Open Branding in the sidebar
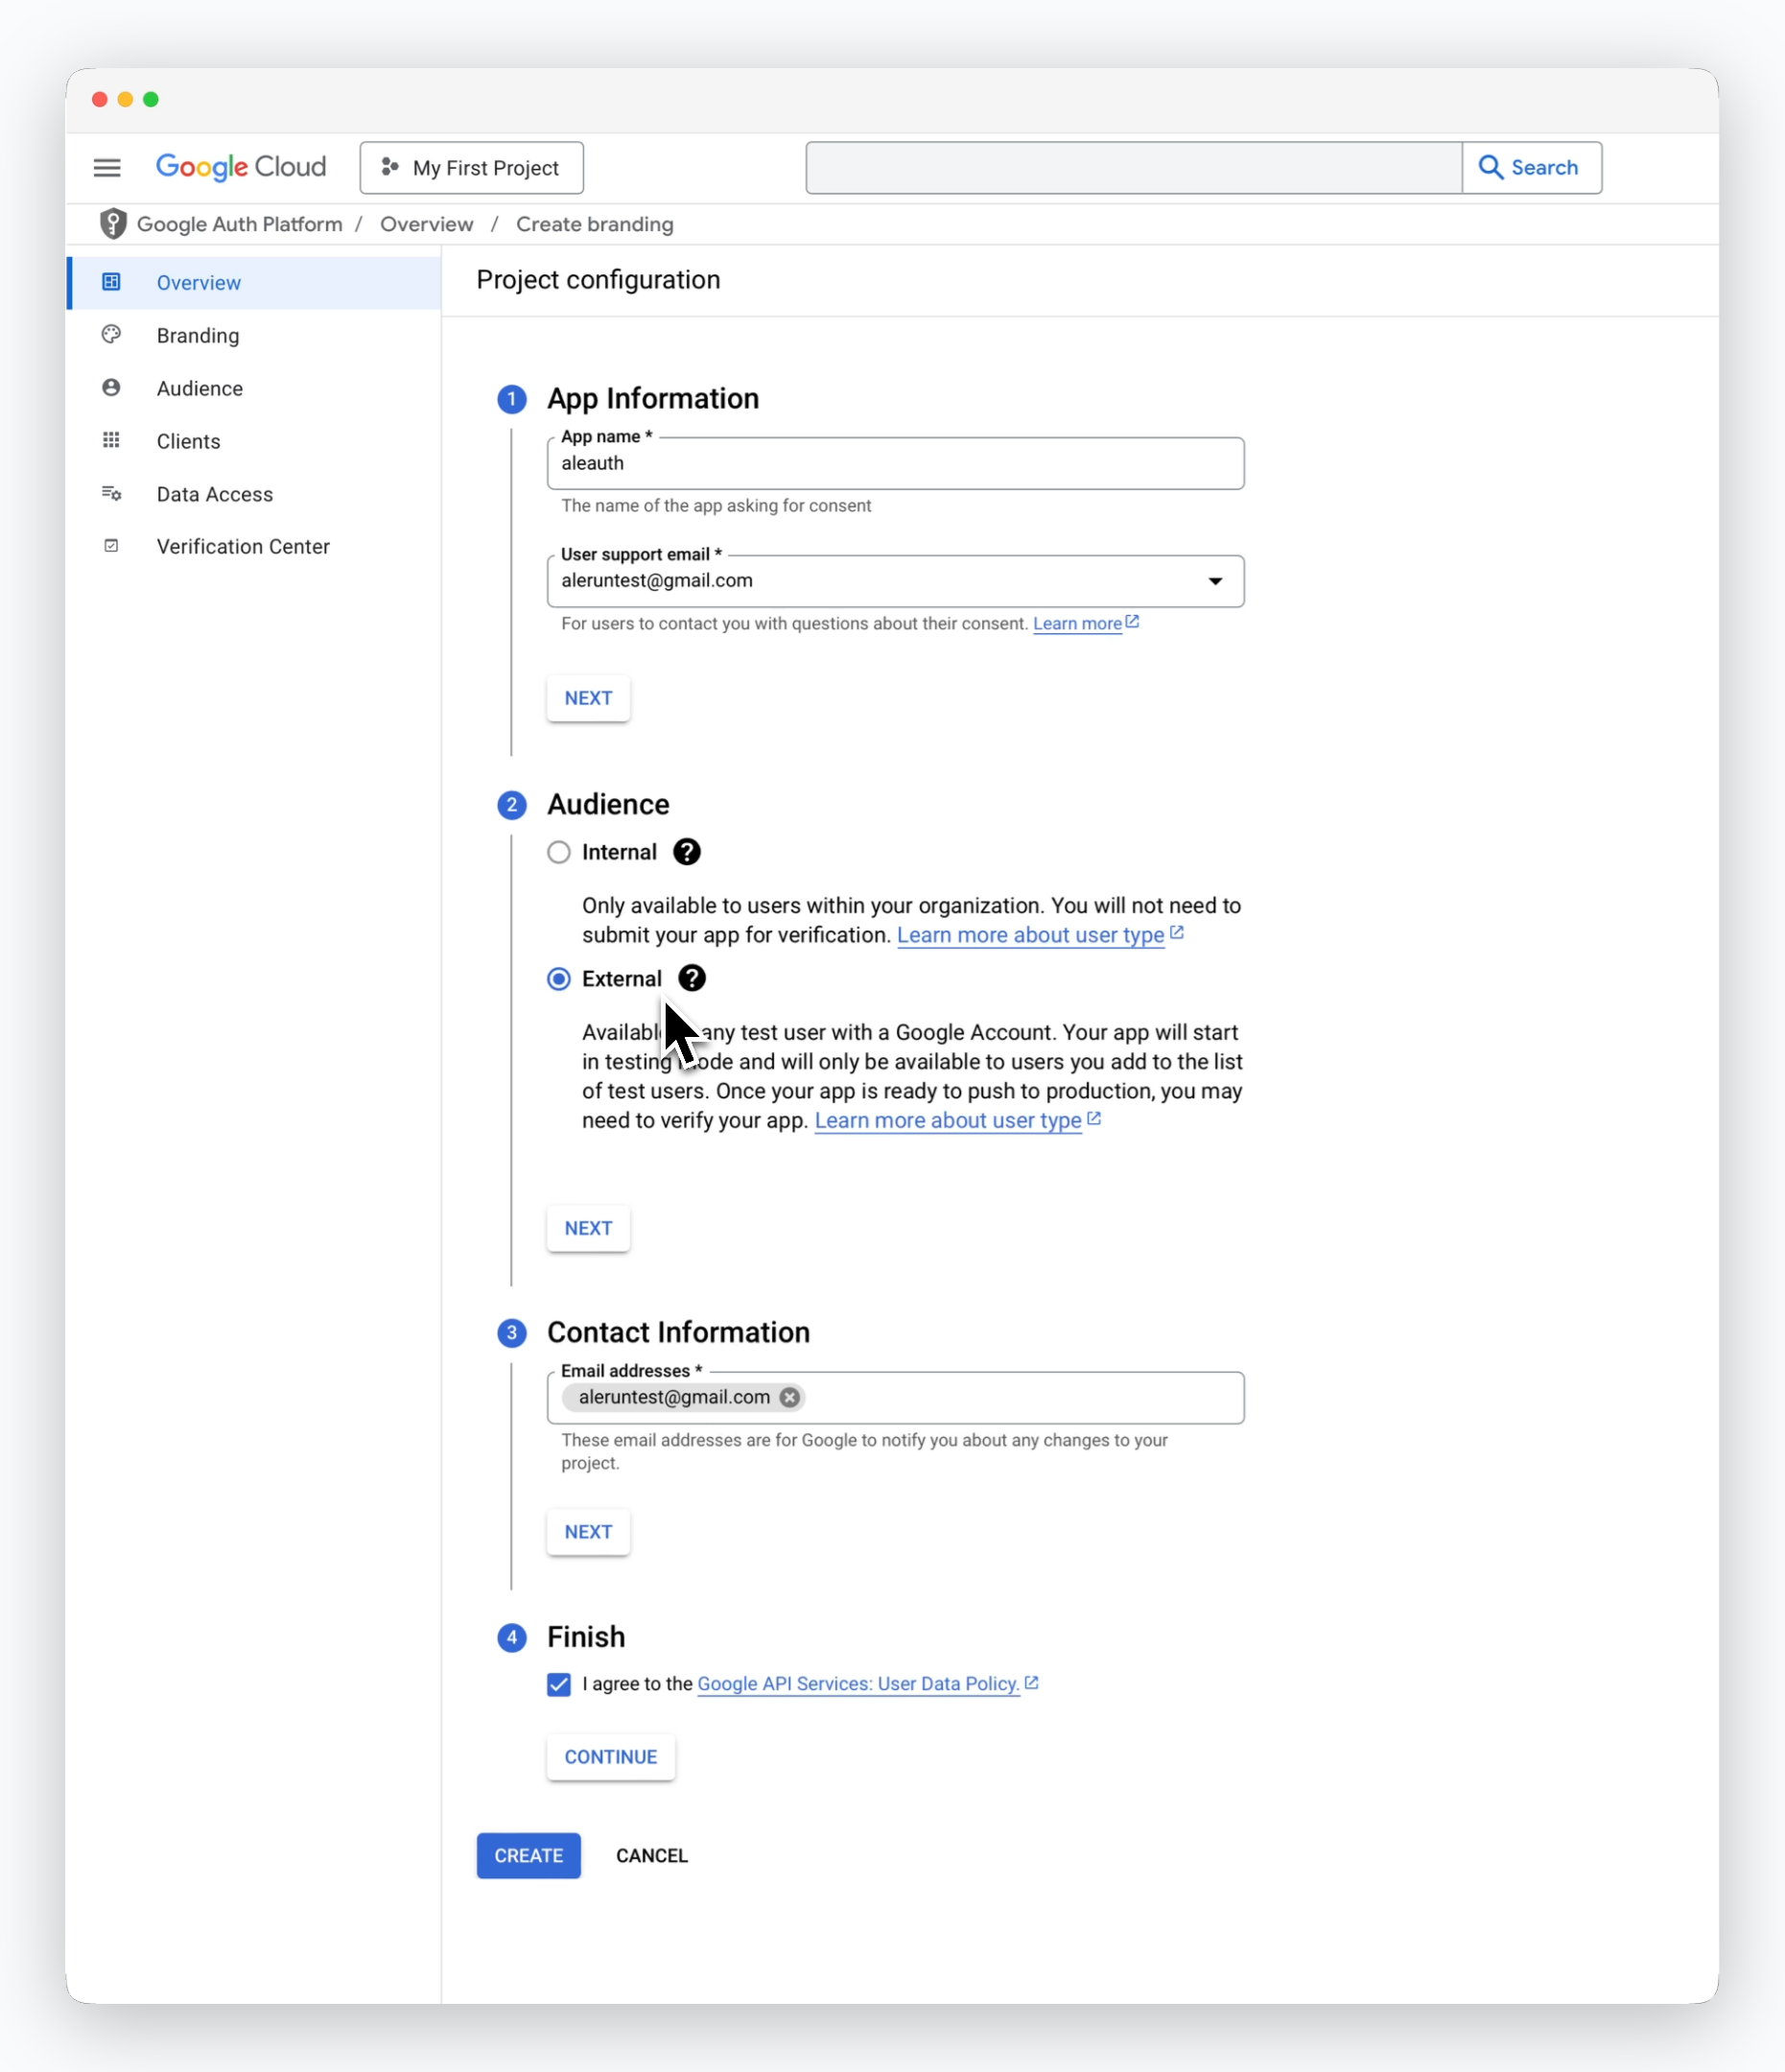1785x2072 pixels. 255,336
